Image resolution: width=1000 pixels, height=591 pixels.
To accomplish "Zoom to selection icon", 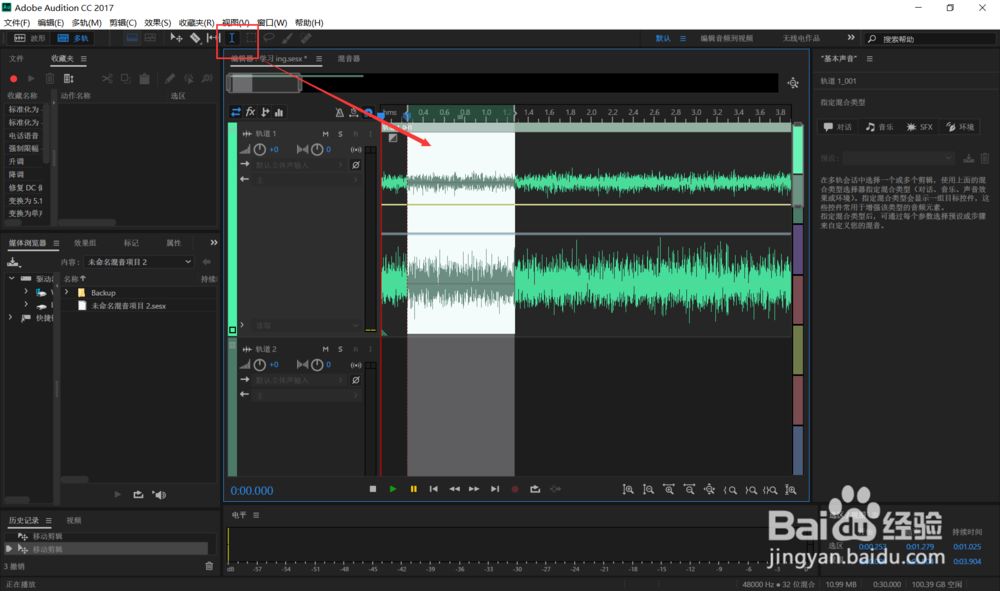I will 770,490.
